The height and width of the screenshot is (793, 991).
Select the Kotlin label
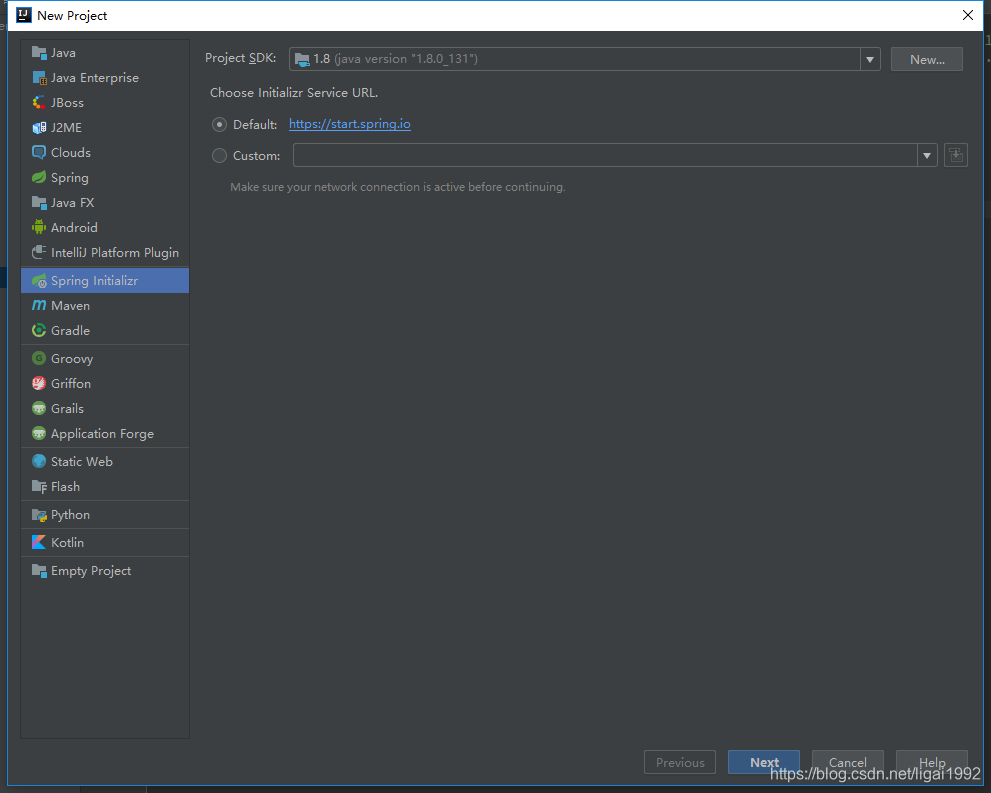pyautogui.click(x=67, y=543)
